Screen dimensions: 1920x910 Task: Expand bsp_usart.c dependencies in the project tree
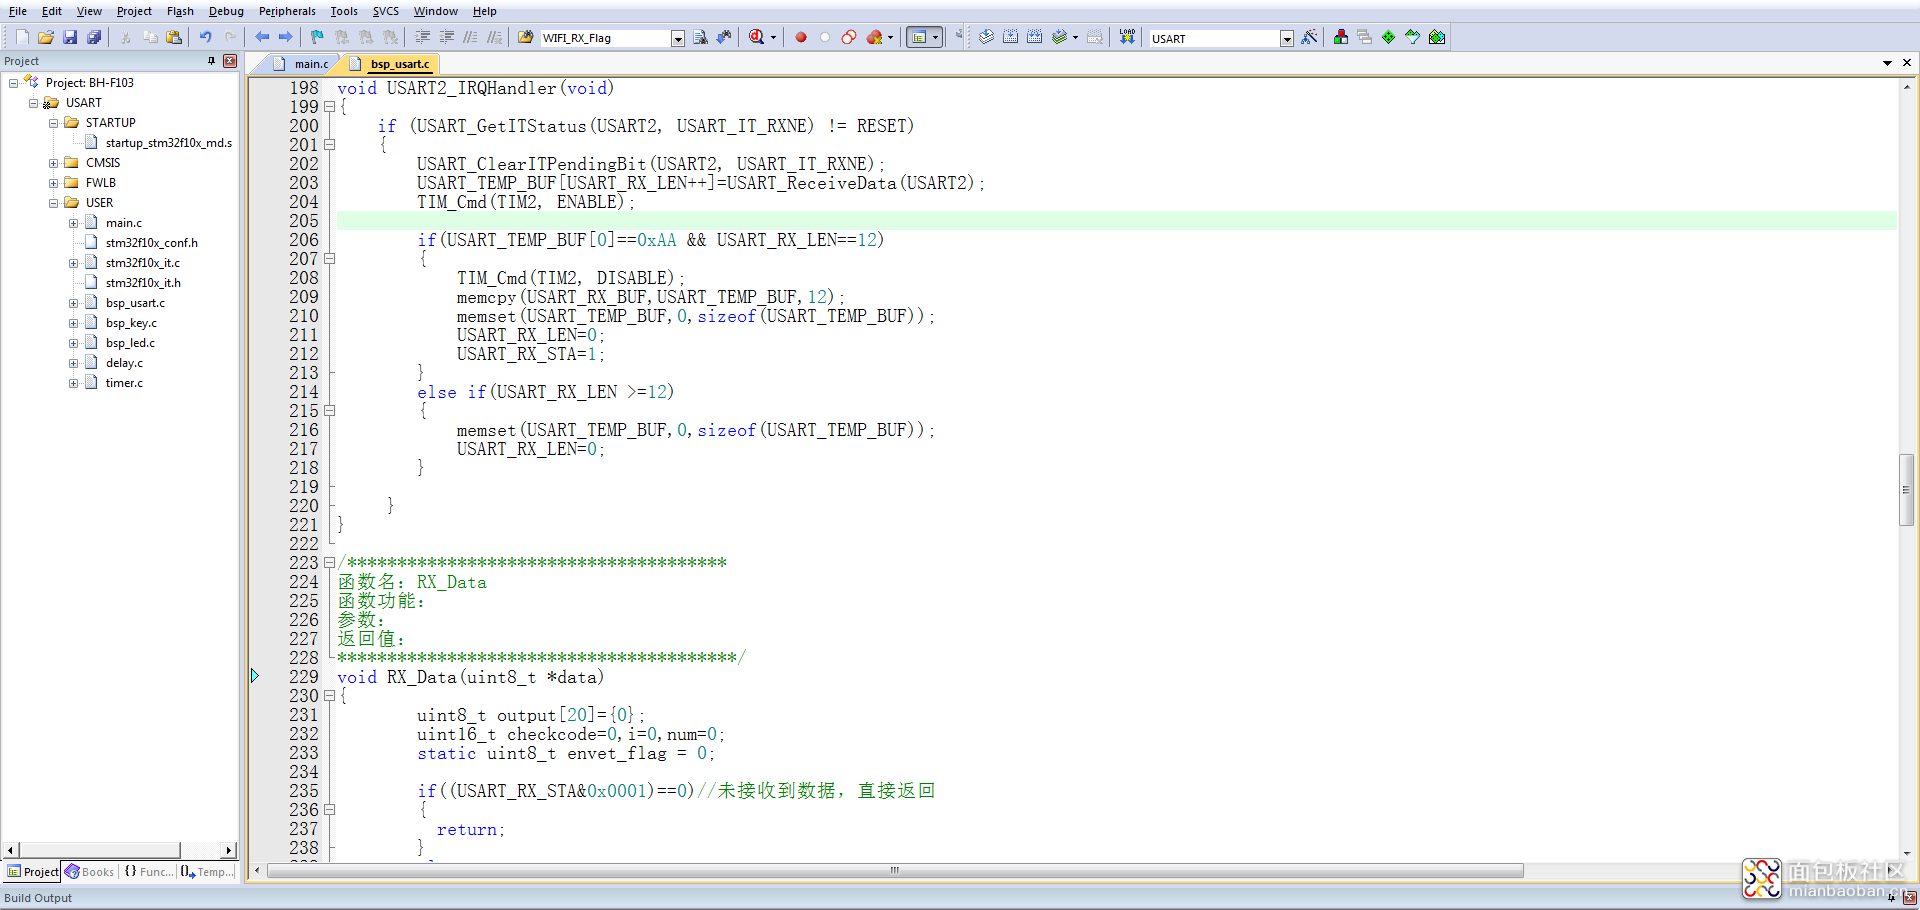pyautogui.click(x=74, y=303)
